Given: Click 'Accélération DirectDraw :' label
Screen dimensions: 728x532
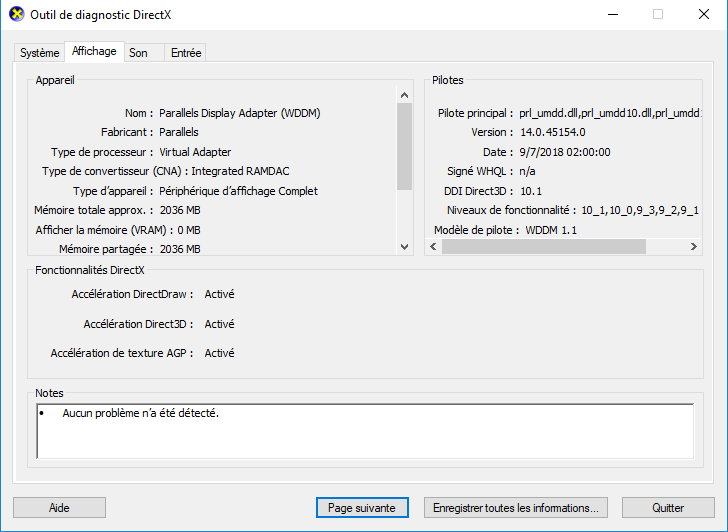Looking at the screenshot, I should [x=132, y=294].
